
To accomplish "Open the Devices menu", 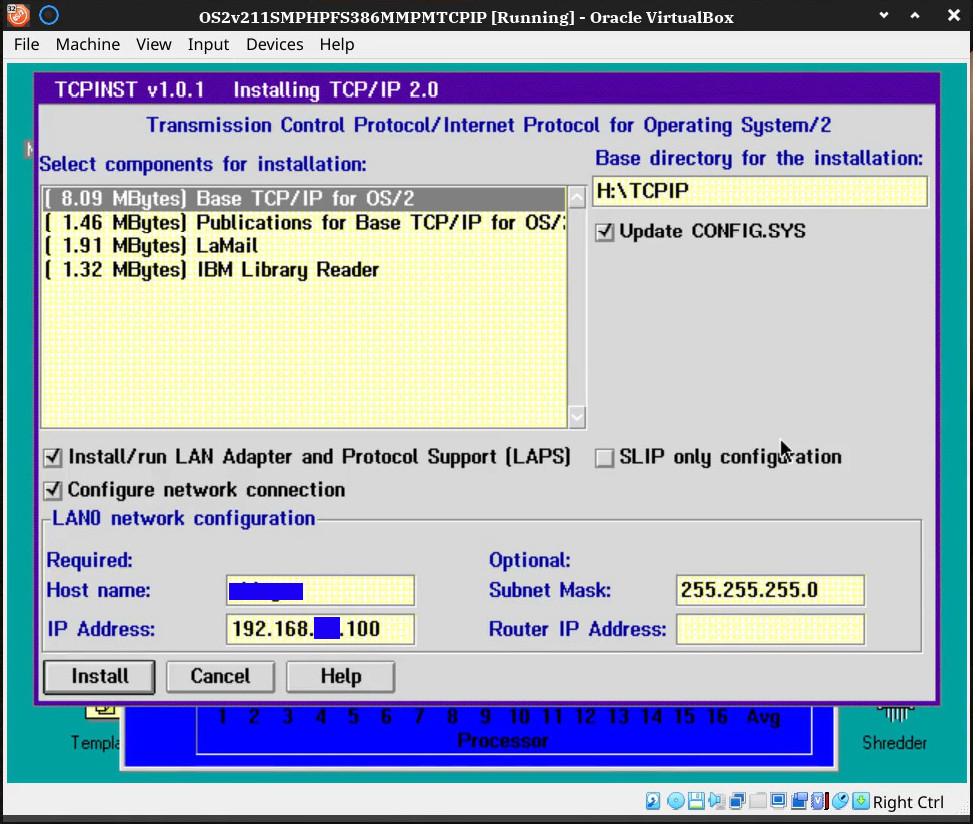I will tap(274, 45).
